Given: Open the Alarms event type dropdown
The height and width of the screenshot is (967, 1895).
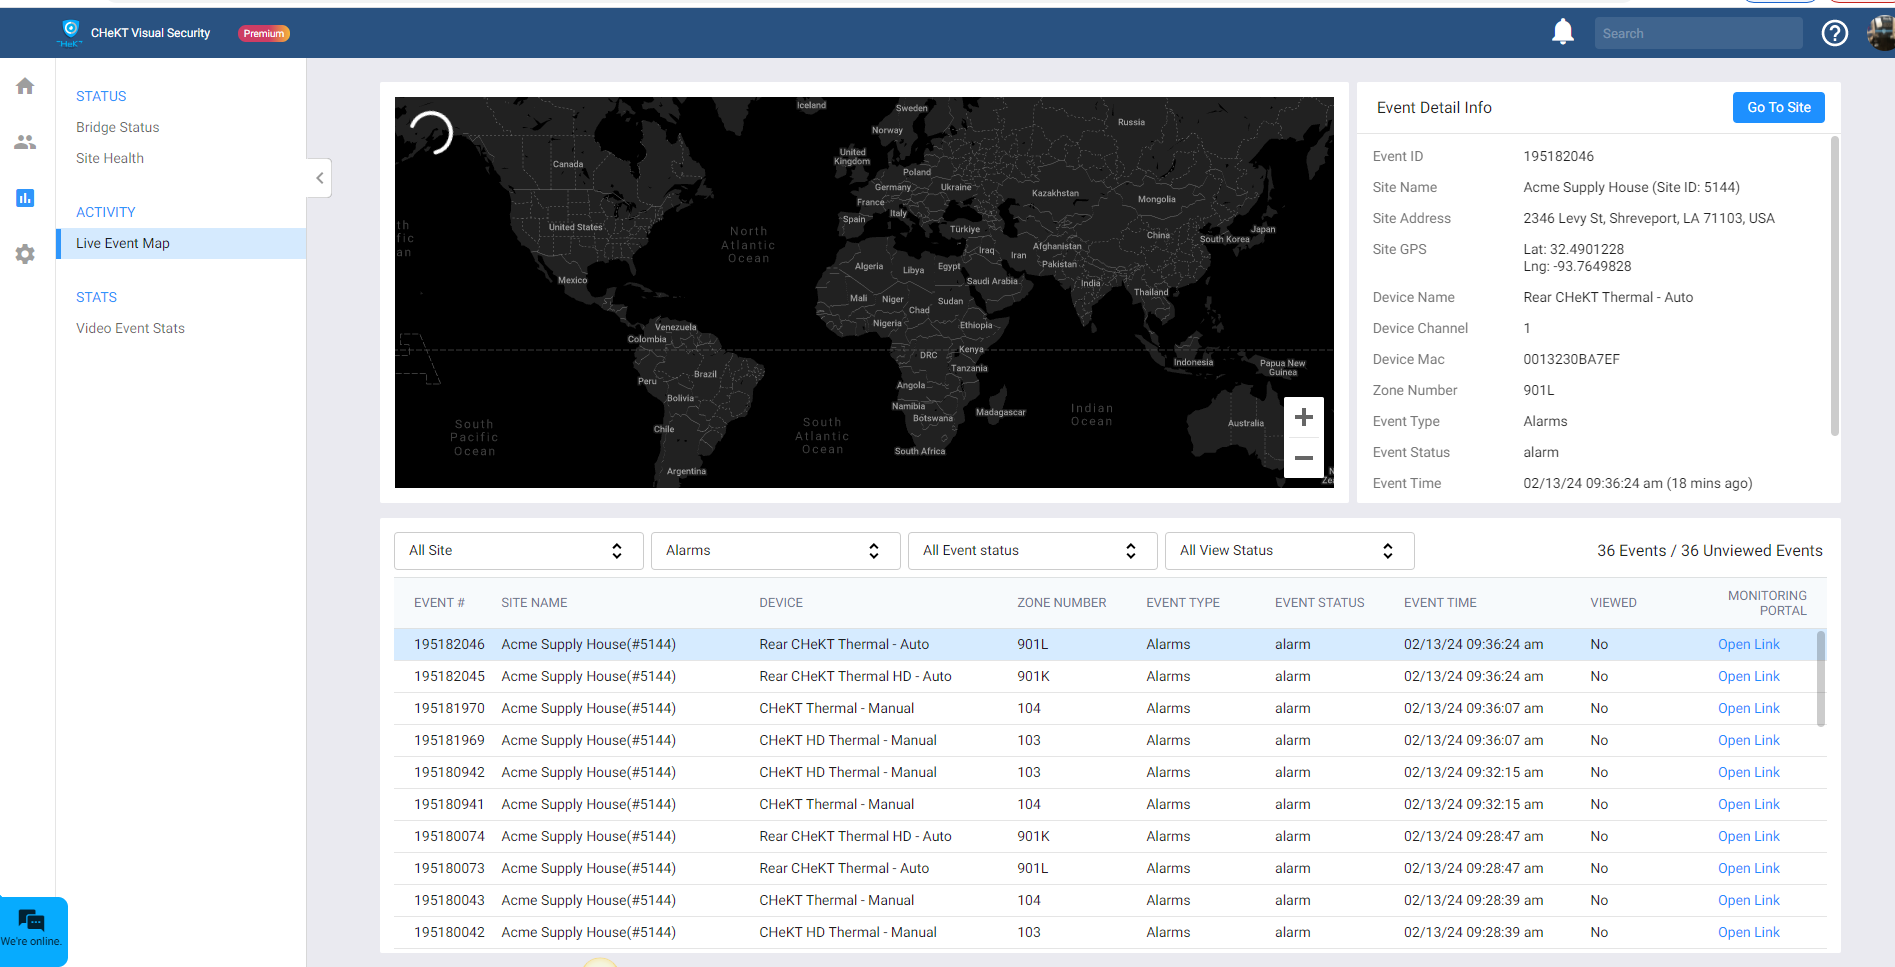Looking at the screenshot, I should coord(775,551).
